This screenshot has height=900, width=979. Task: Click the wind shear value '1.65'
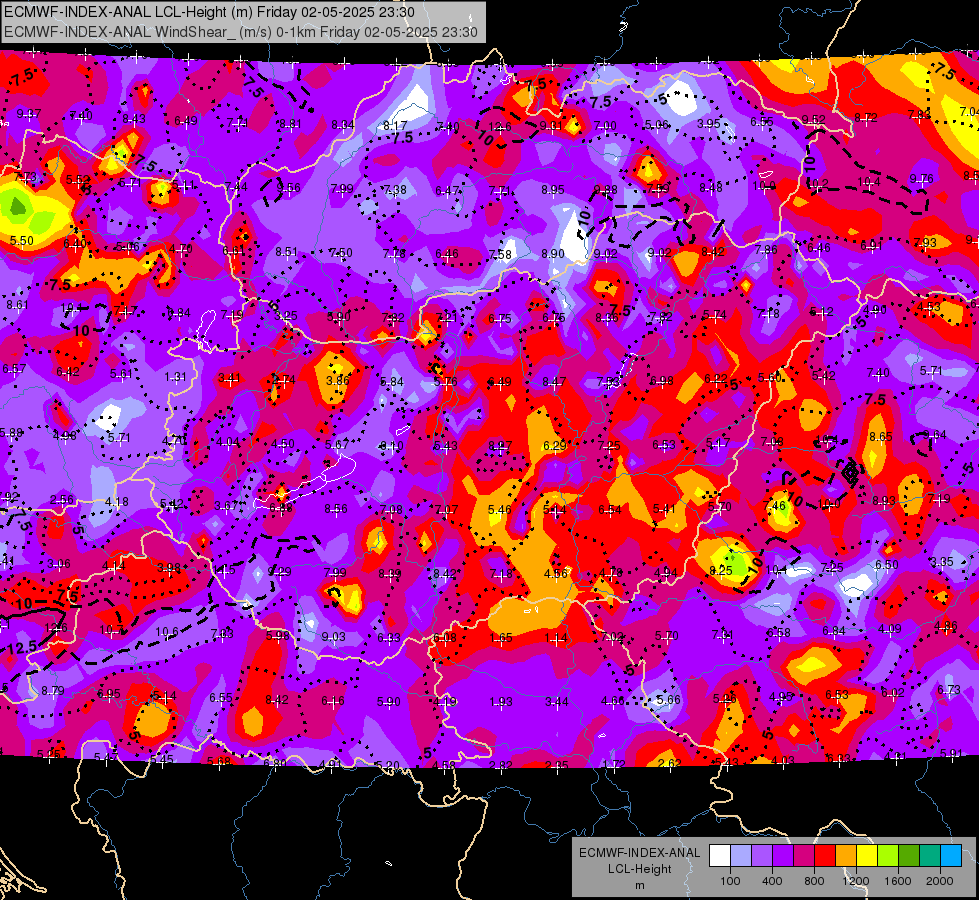(501, 638)
